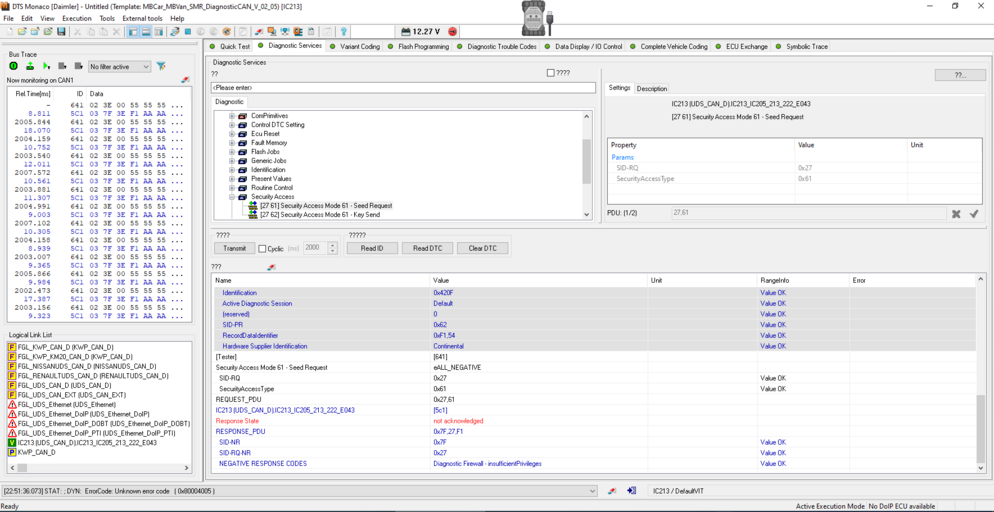Viewport: 994px width, 512px height.
Task: Tick the checkbox labeled ????
Action: 550,73
